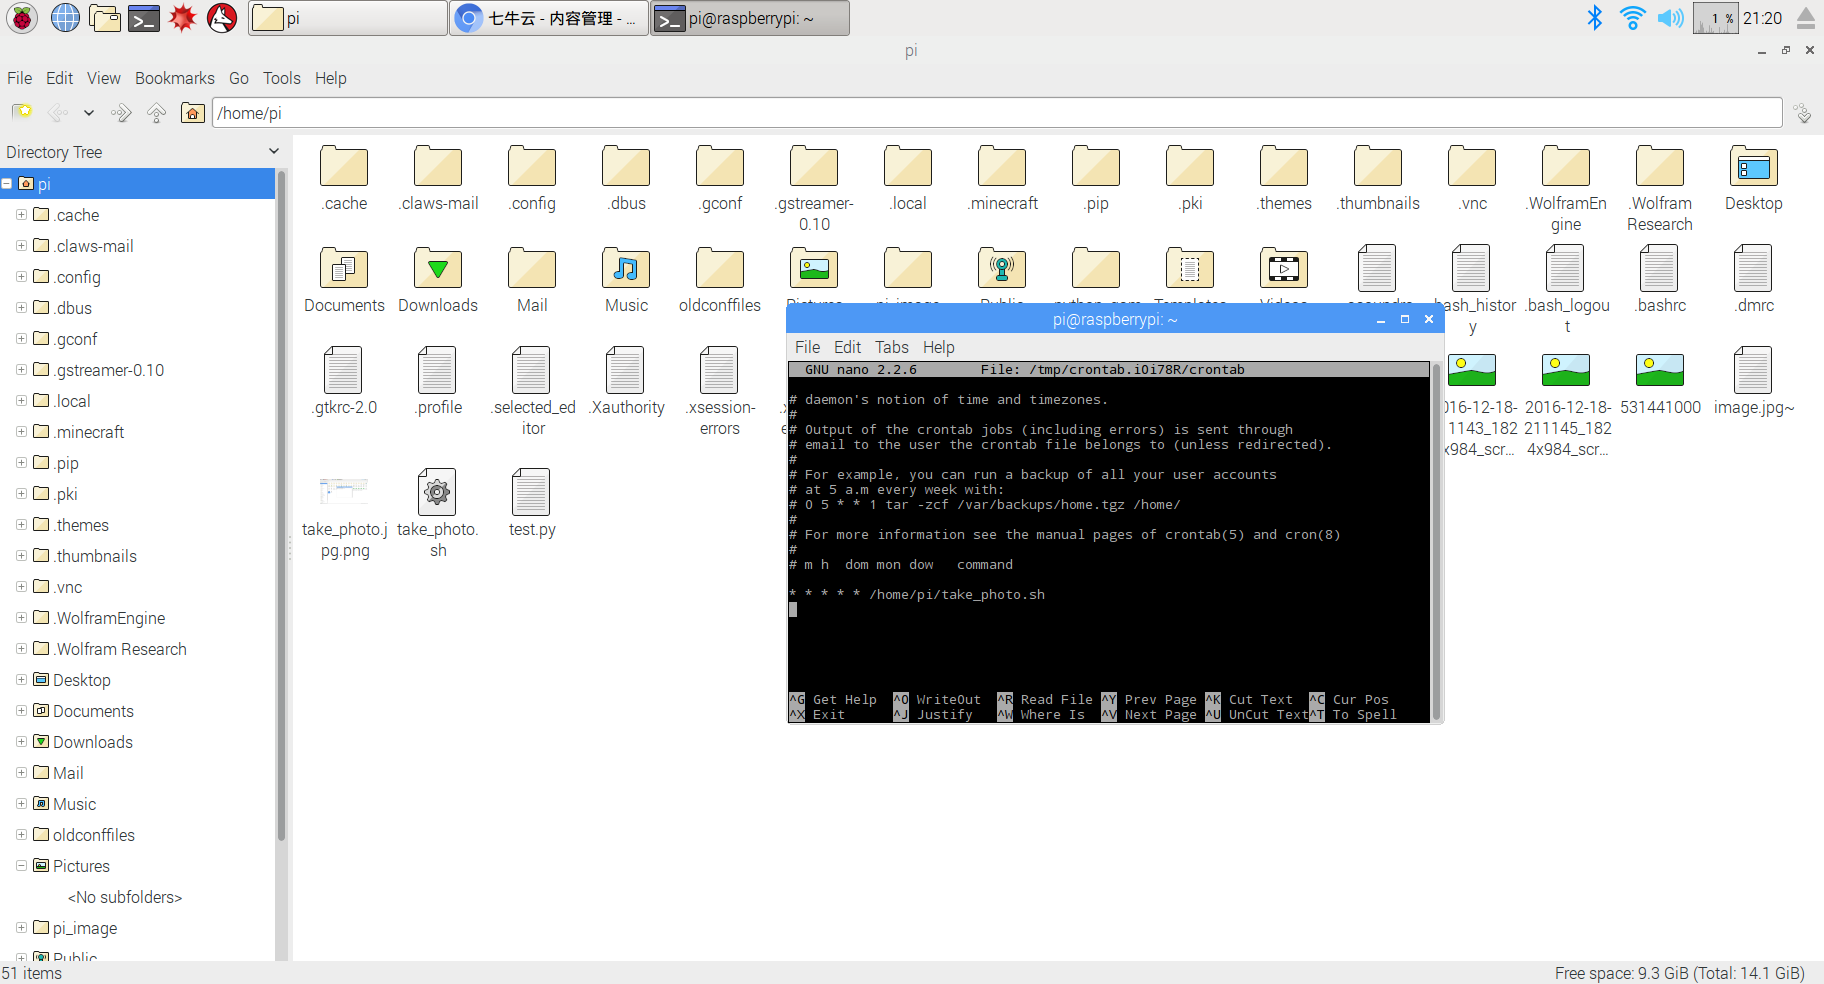Switch to the pi file manager taskbar button
The width and height of the screenshot is (1824, 984).
pos(347,18)
